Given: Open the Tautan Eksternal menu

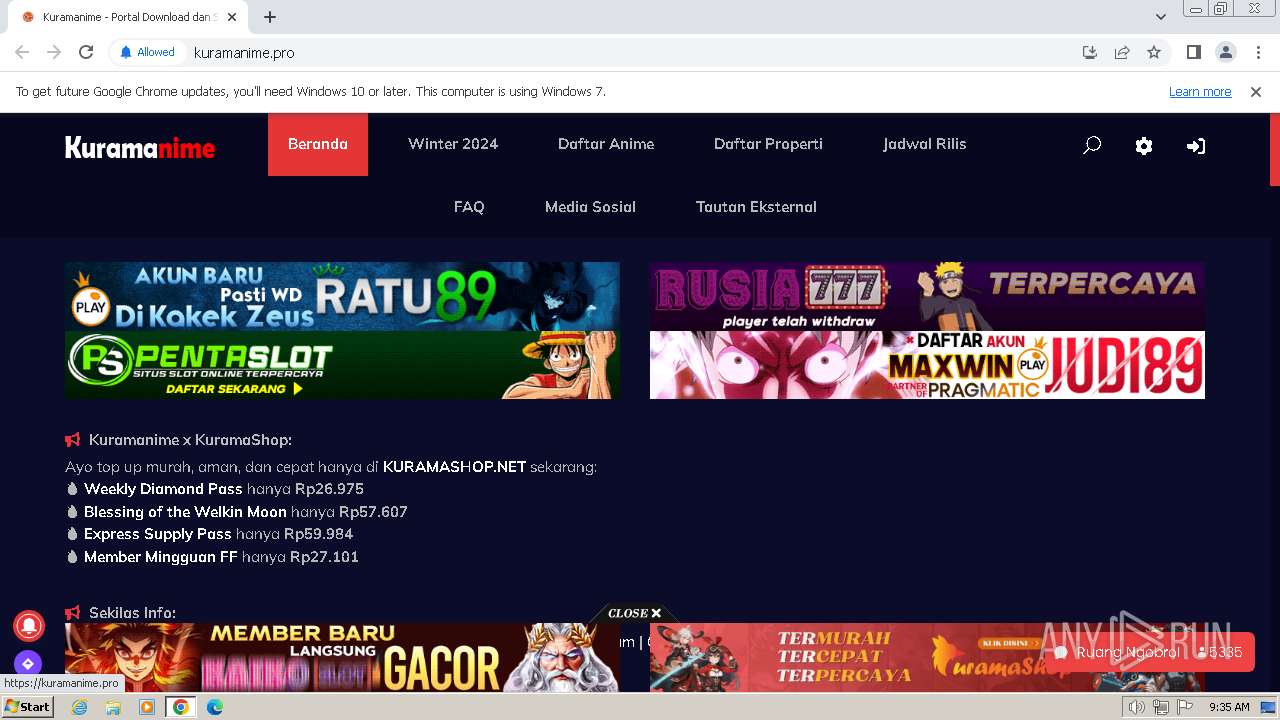Looking at the screenshot, I should coord(756,207).
